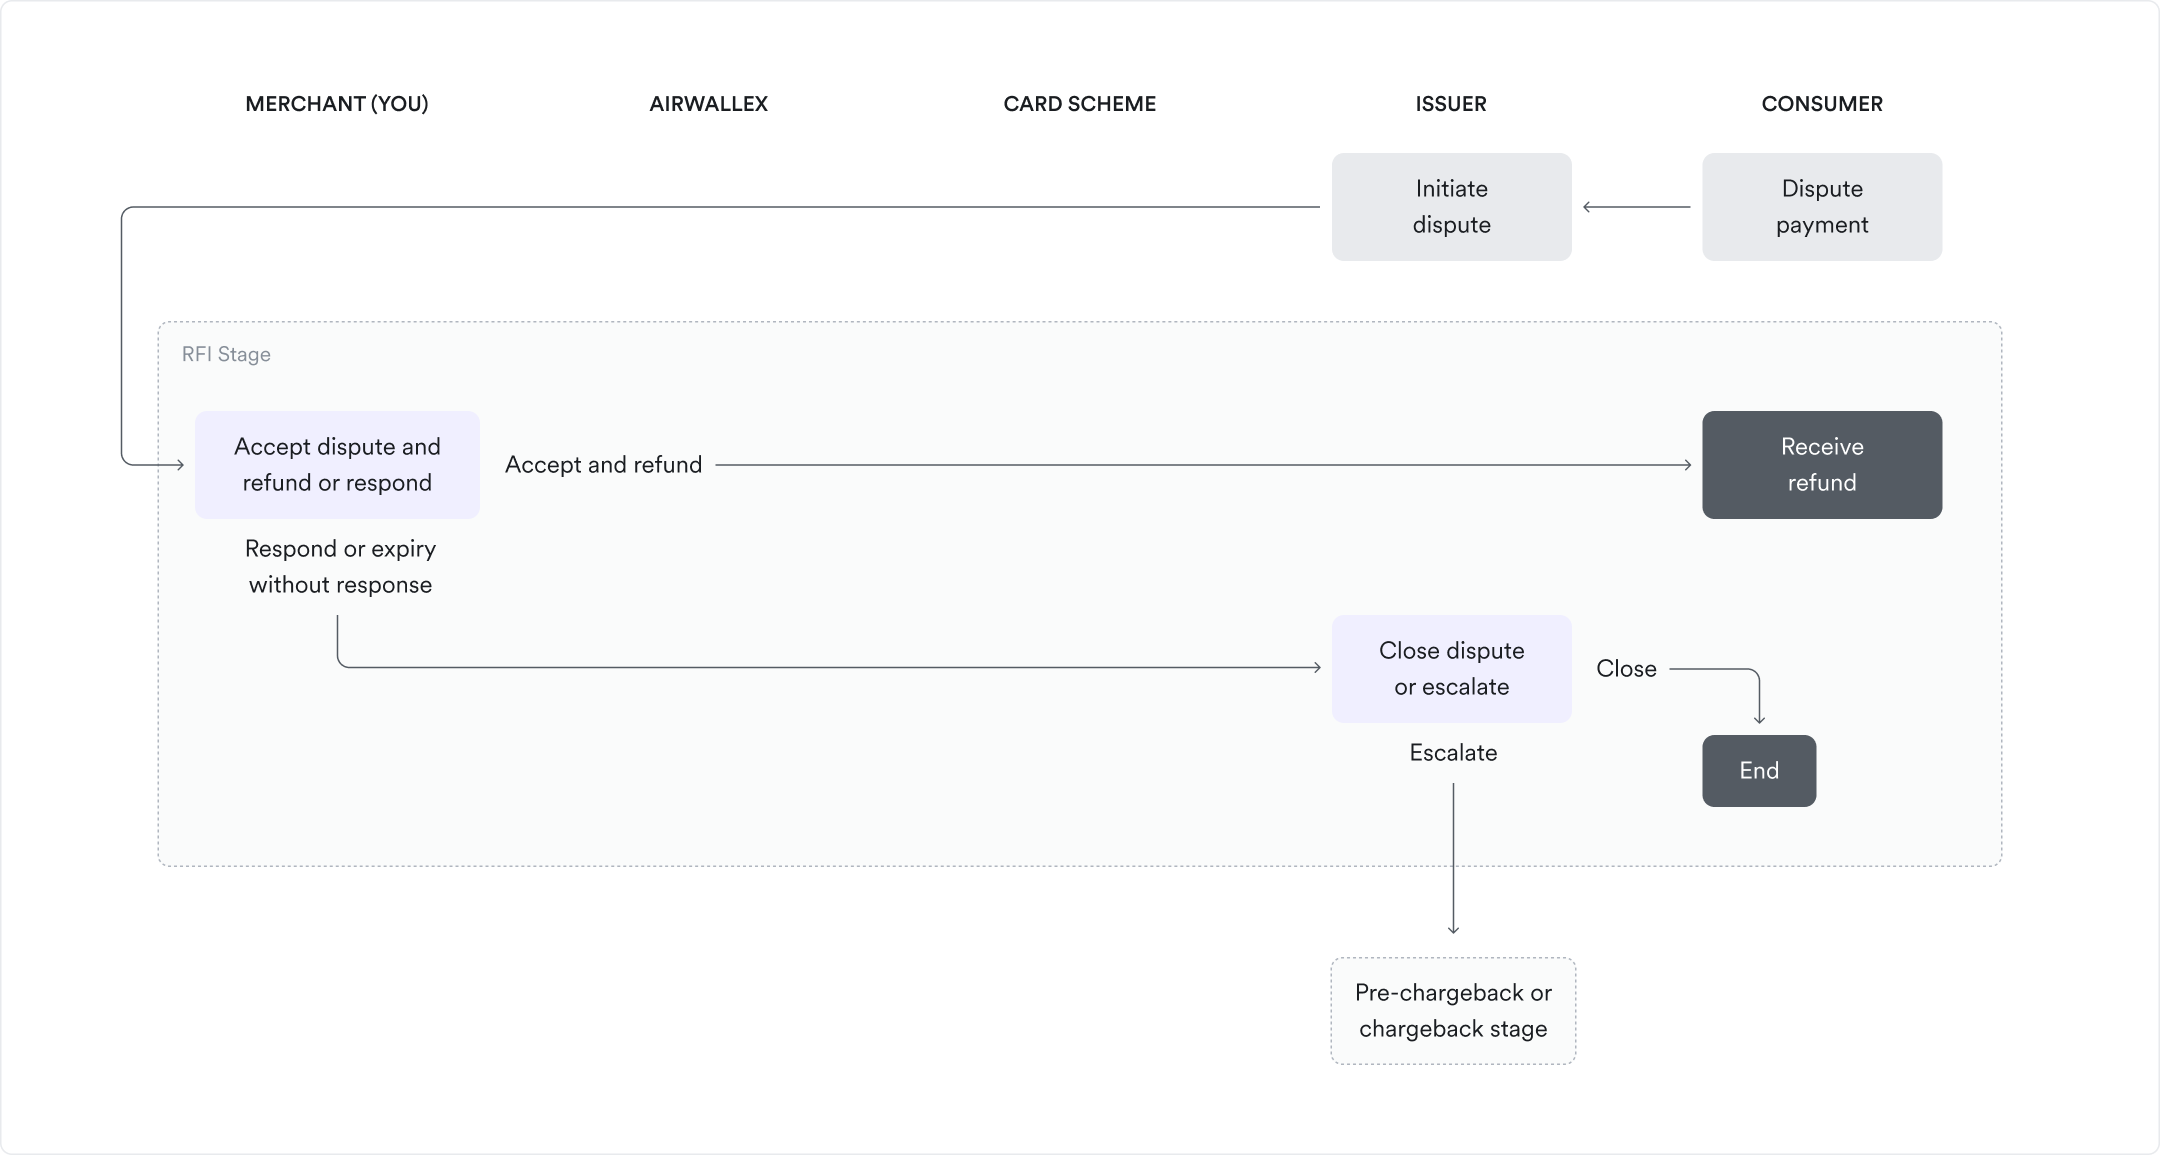Viewport: 2160px width, 1155px height.
Task: Click the AIRWALLEX column header
Action: coord(708,104)
